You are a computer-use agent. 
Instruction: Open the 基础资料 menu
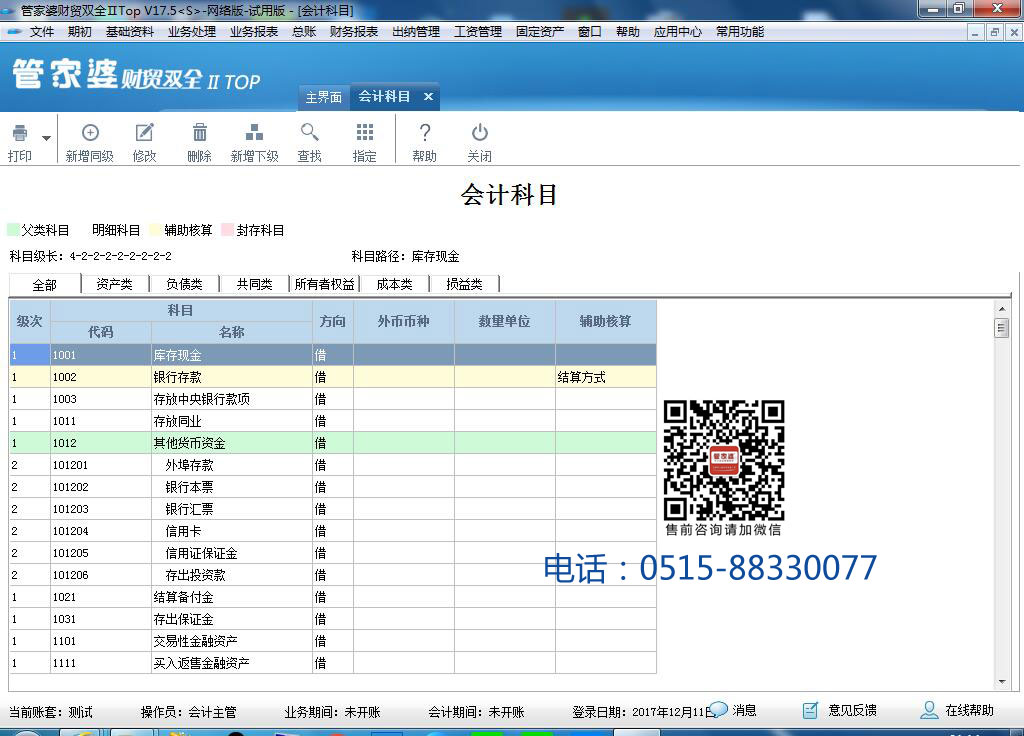pyautogui.click(x=130, y=31)
